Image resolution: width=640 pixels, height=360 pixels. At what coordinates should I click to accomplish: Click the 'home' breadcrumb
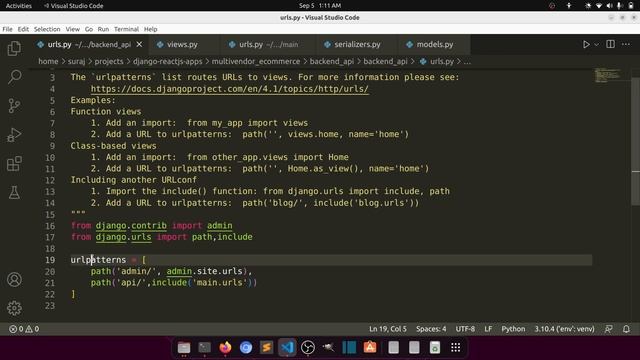coord(48,61)
